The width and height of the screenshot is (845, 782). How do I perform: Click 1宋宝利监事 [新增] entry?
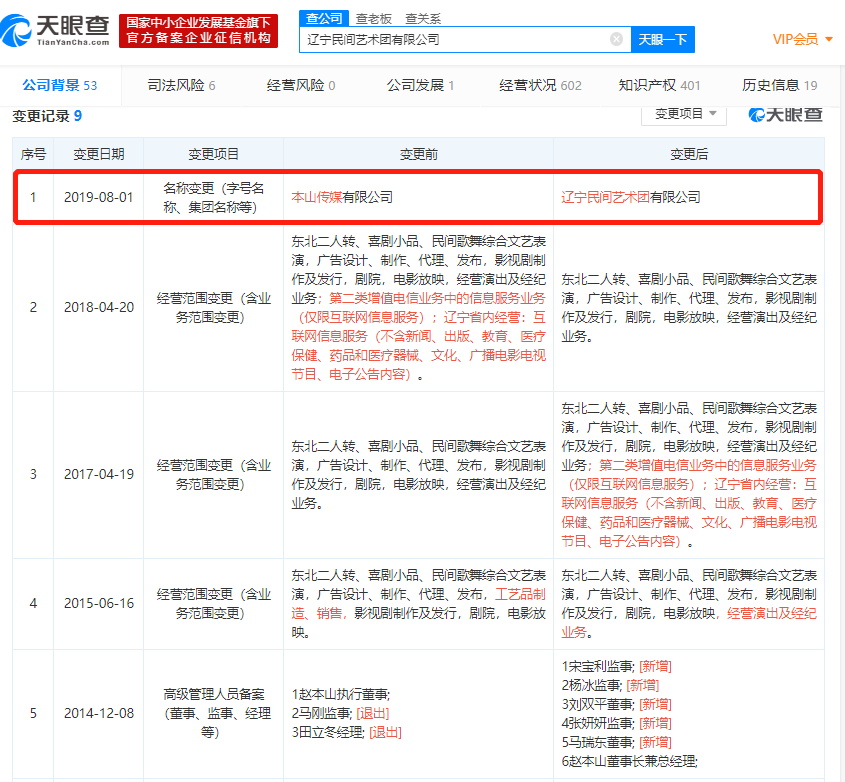(617, 667)
